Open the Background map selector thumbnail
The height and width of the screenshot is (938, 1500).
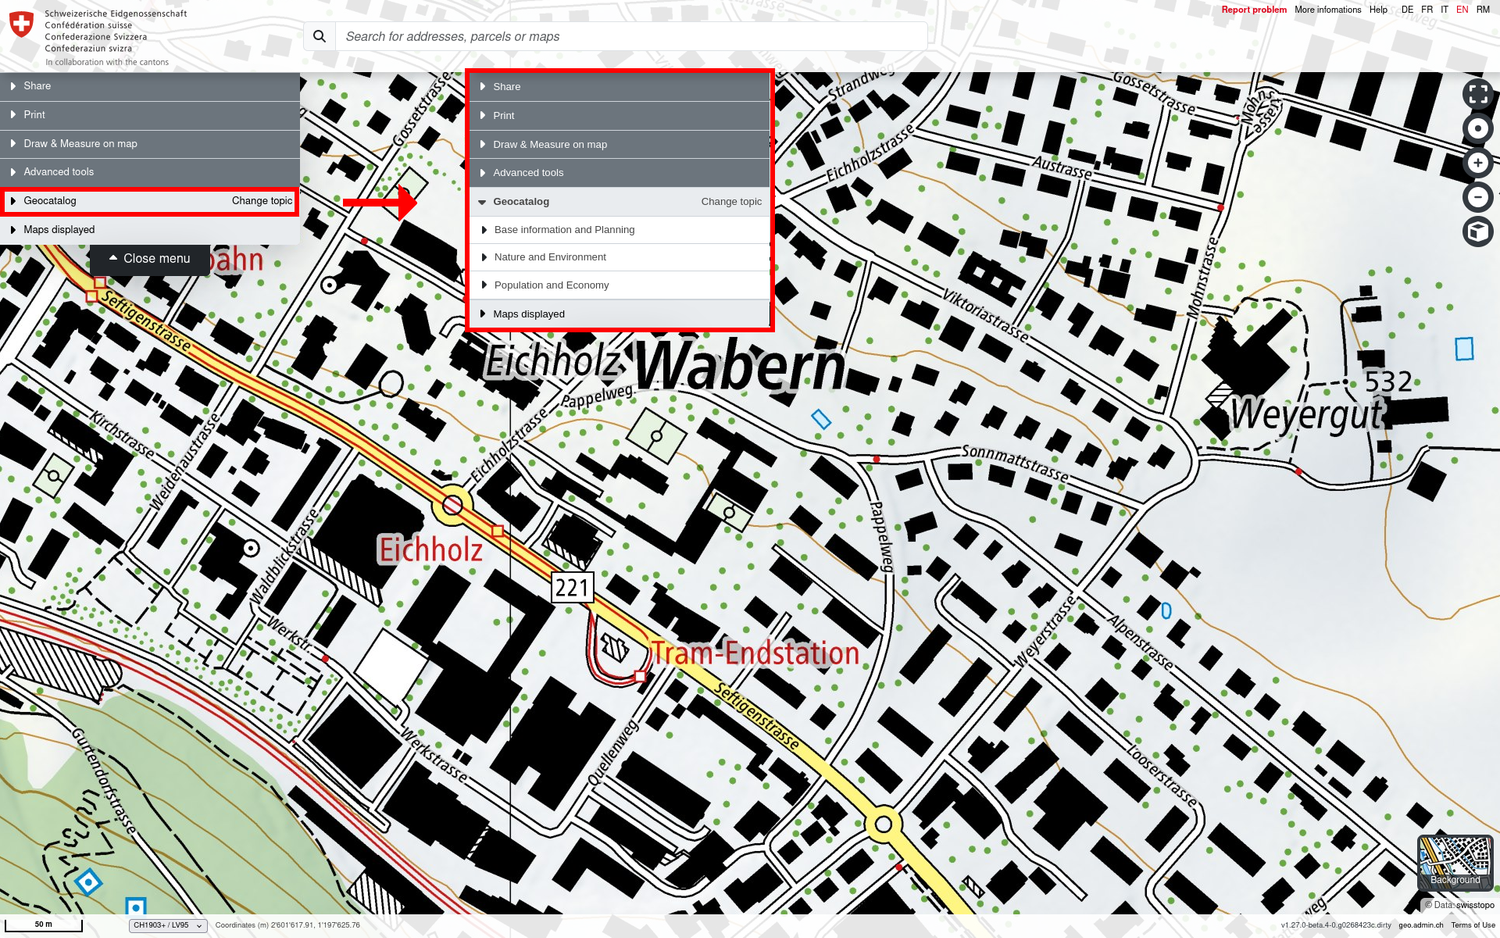click(x=1455, y=862)
